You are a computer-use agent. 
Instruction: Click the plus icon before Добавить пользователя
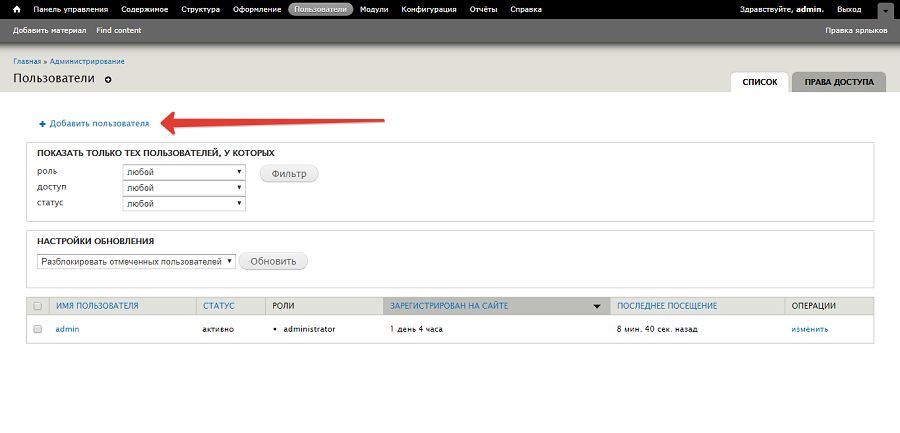pyautogui.click(x=42, y=124)
